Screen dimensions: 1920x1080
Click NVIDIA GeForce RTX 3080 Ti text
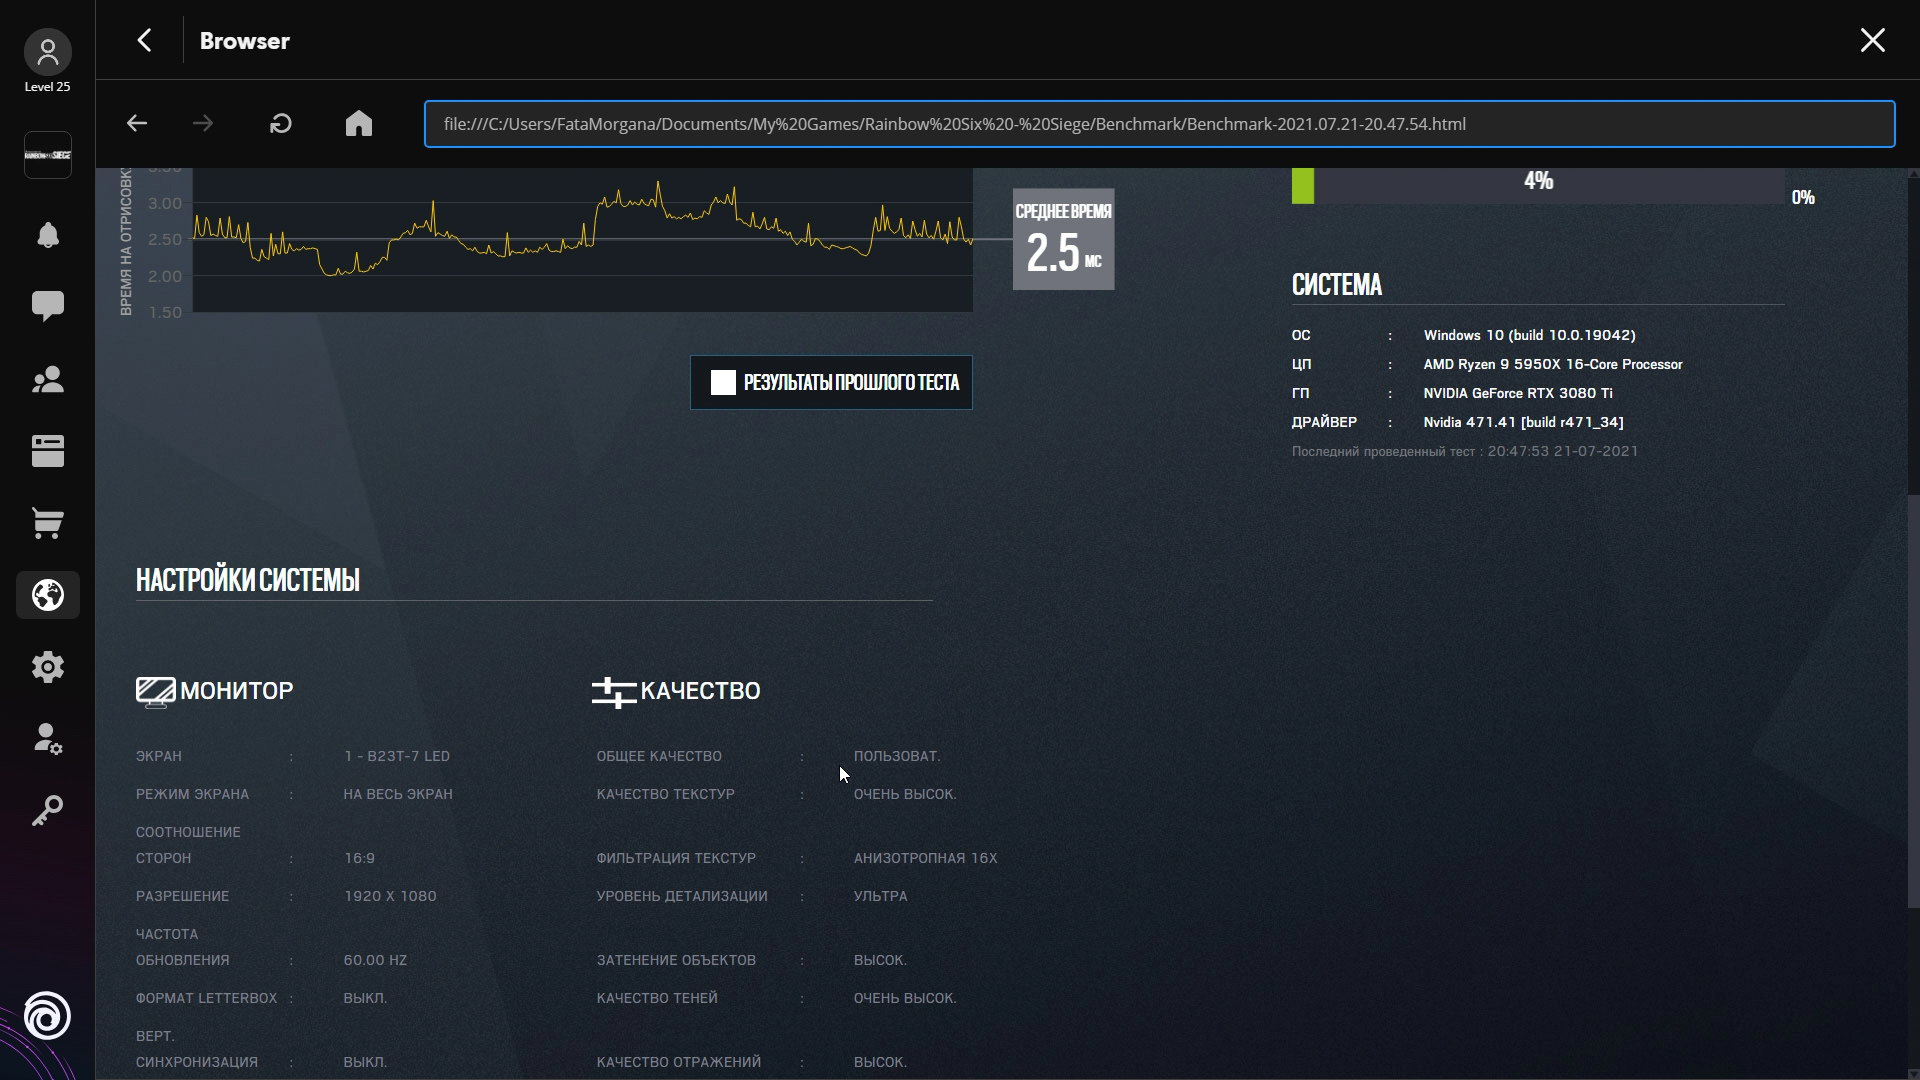(x=1518, y=394)
